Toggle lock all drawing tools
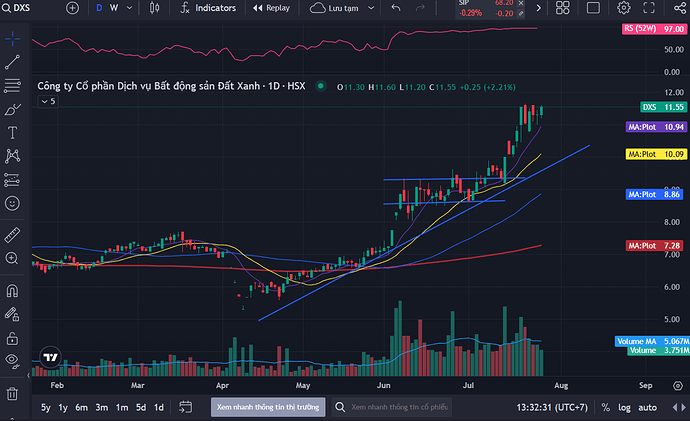The width and height of the screenshot is (690, 421). coord(12,338)
